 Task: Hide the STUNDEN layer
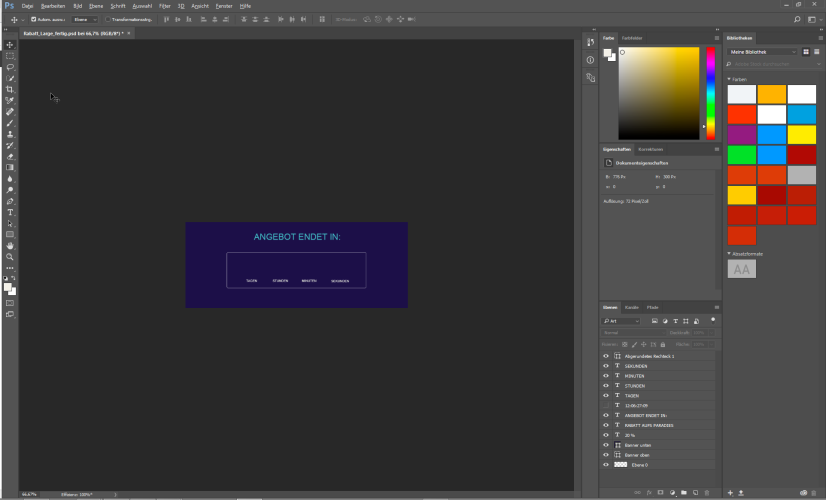(606, 386)
